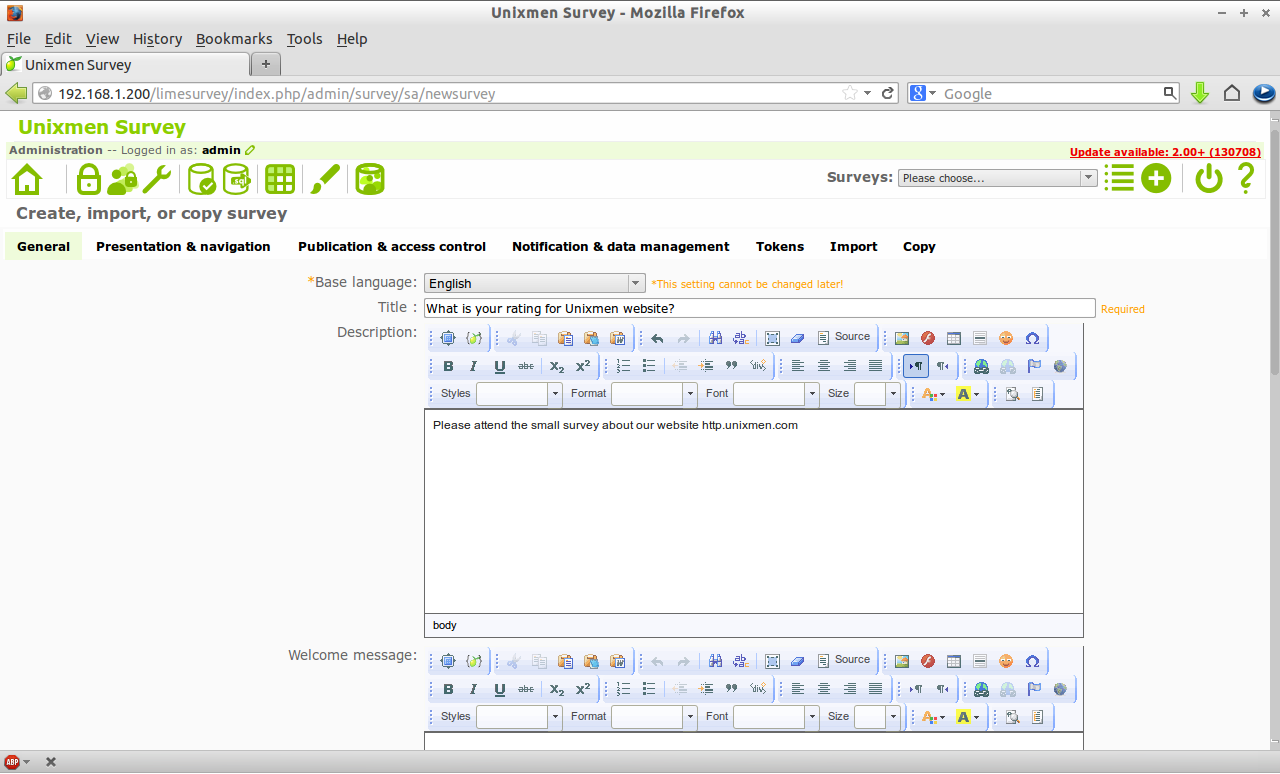The height and width of the screenshot is (774, 1280).
Task: Click eraser Remove Format in Description editor
Action: (x=797, y=338)
